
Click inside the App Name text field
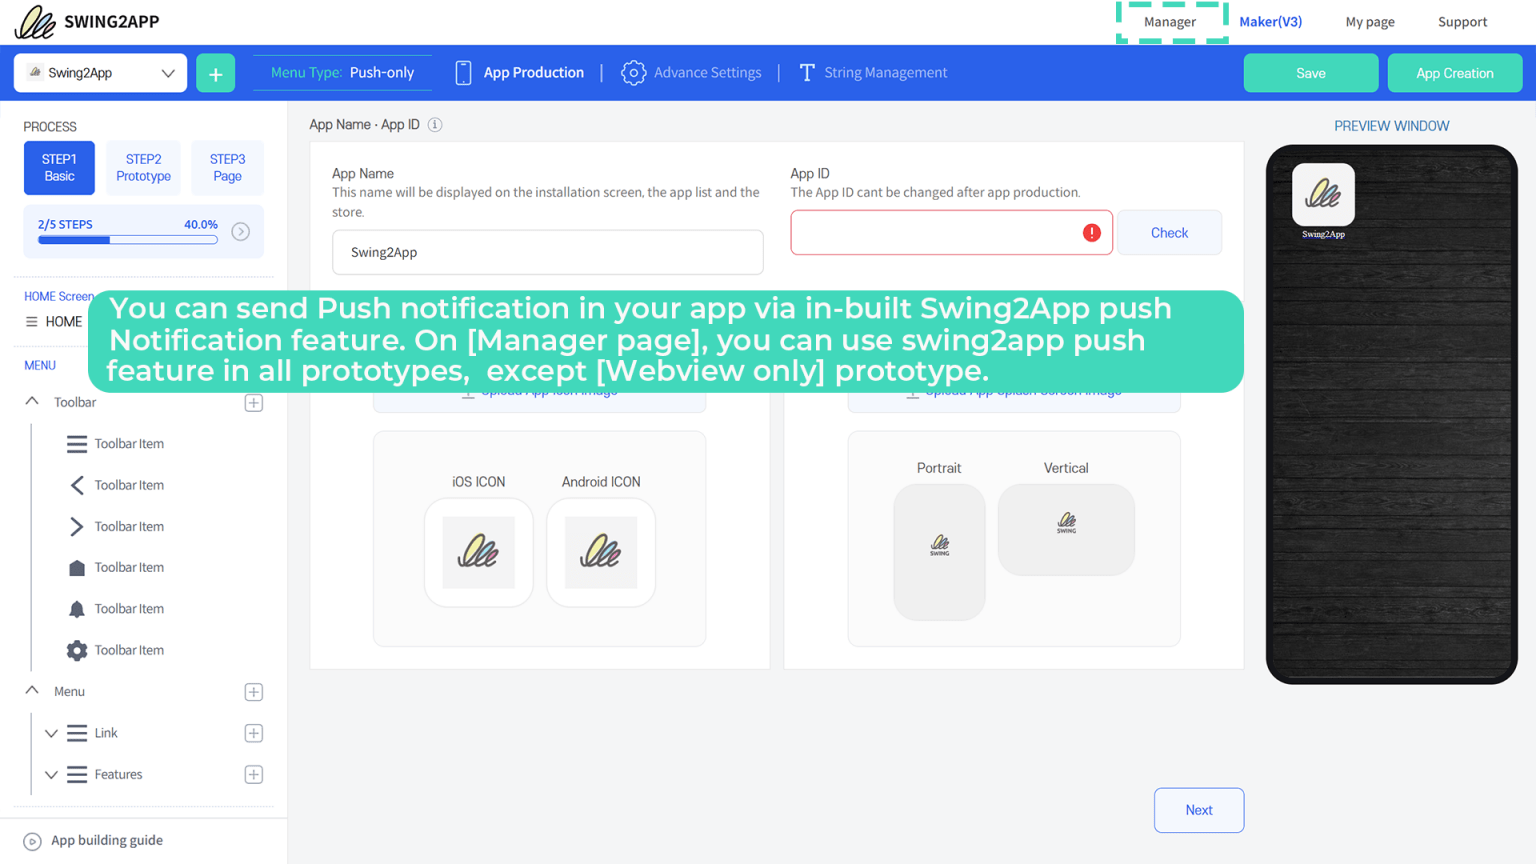[547, 252]
